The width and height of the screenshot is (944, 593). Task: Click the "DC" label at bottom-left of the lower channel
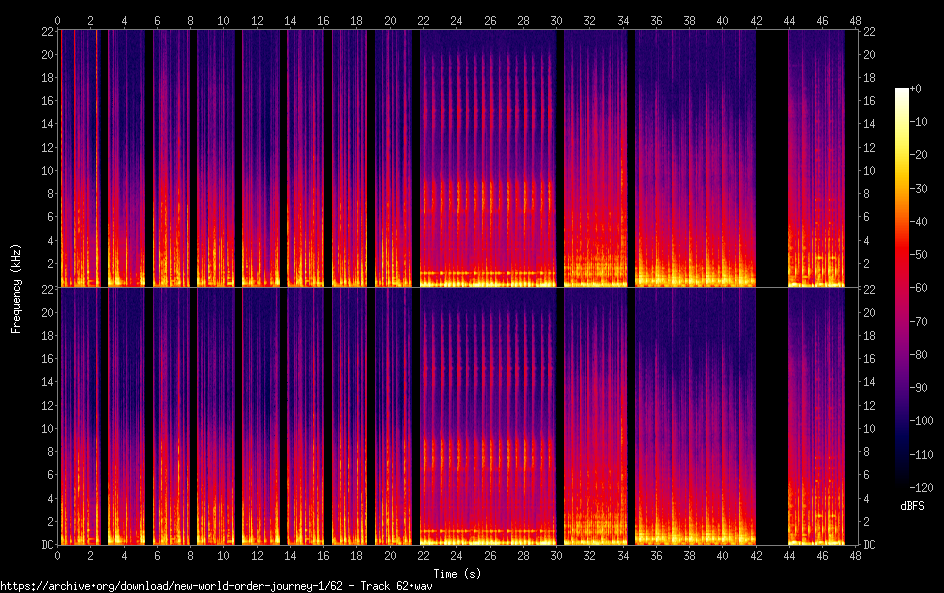pyautogui.click(x=45, y=545)
